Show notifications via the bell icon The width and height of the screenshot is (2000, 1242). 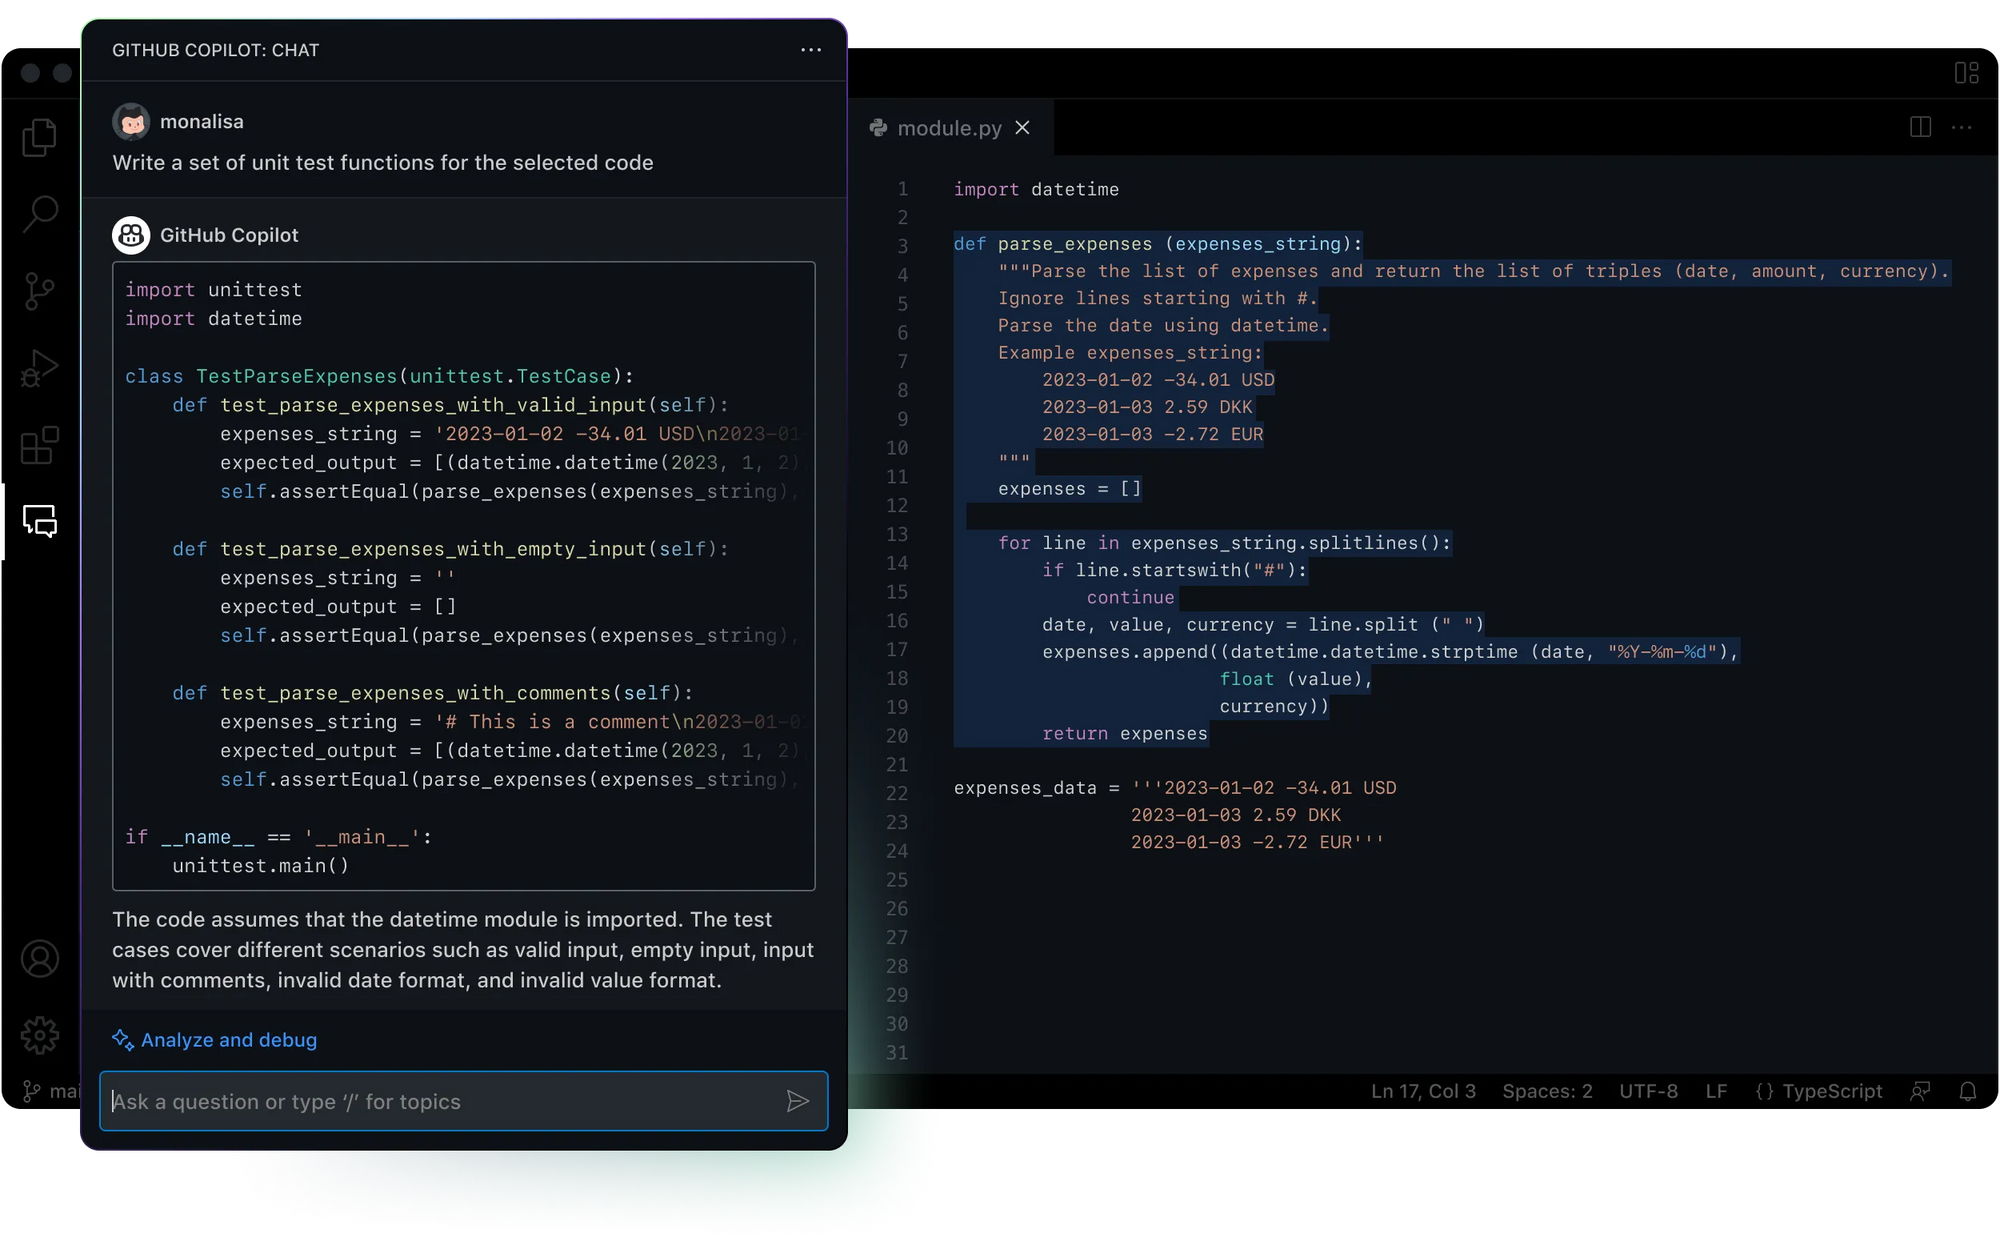pyautogui.click(x=1968, y=1091)
